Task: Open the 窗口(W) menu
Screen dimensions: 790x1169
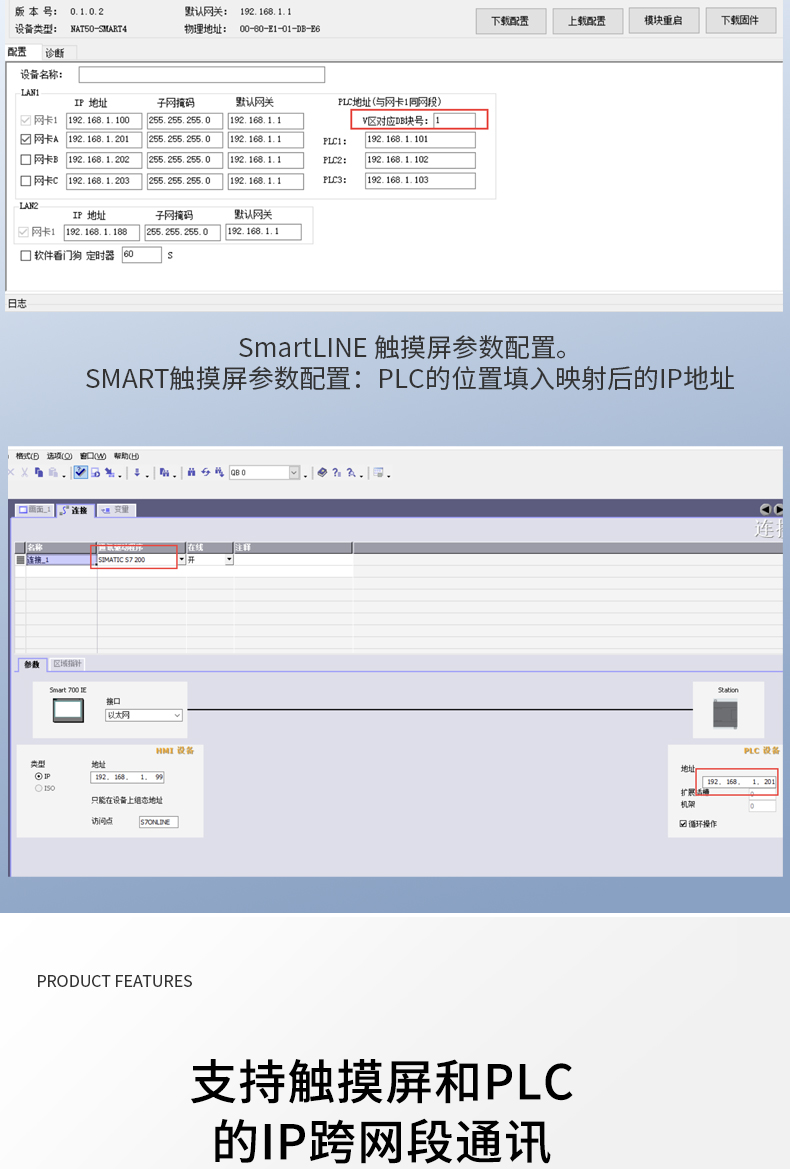Action: click(92, 456)
